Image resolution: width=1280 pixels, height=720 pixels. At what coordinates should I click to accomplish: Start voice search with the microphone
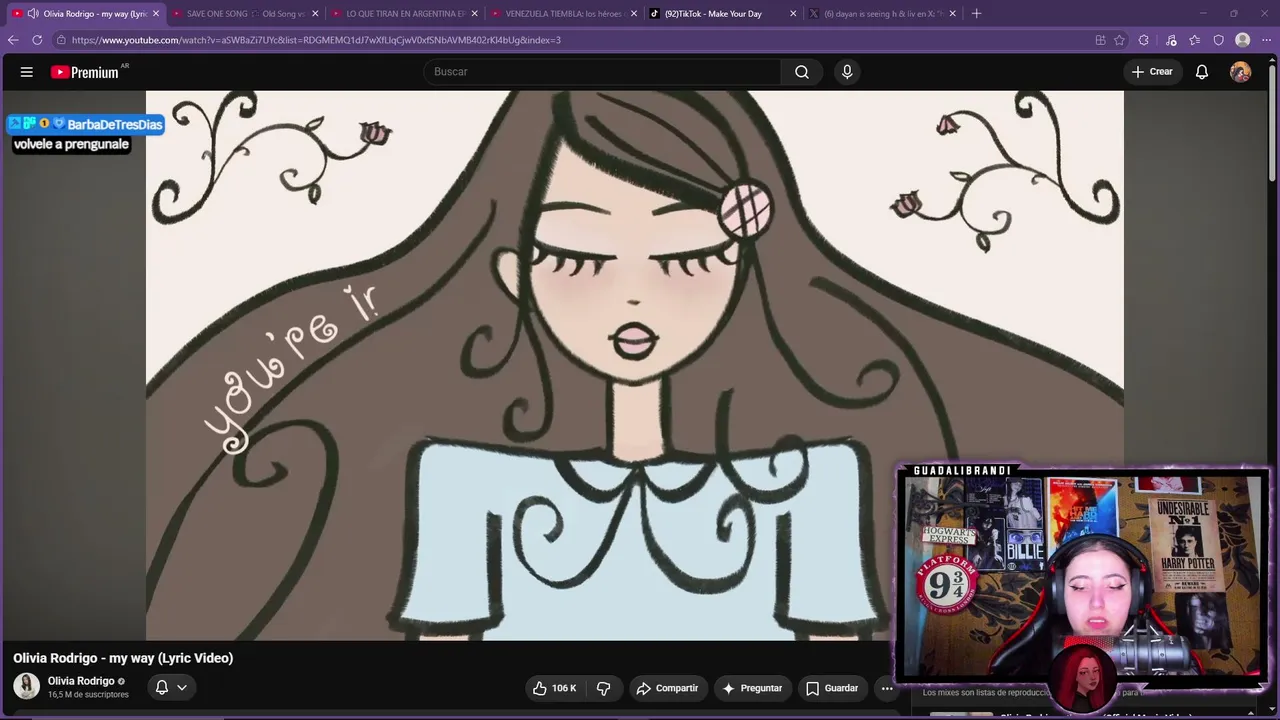[847, 72]
